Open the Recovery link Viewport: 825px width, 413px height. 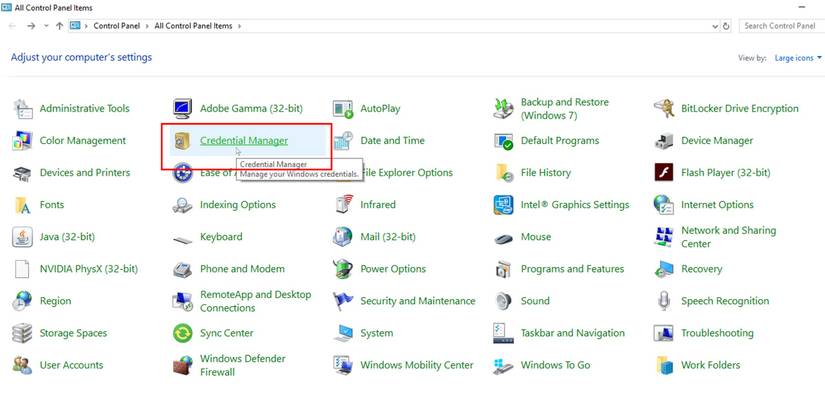701,269
